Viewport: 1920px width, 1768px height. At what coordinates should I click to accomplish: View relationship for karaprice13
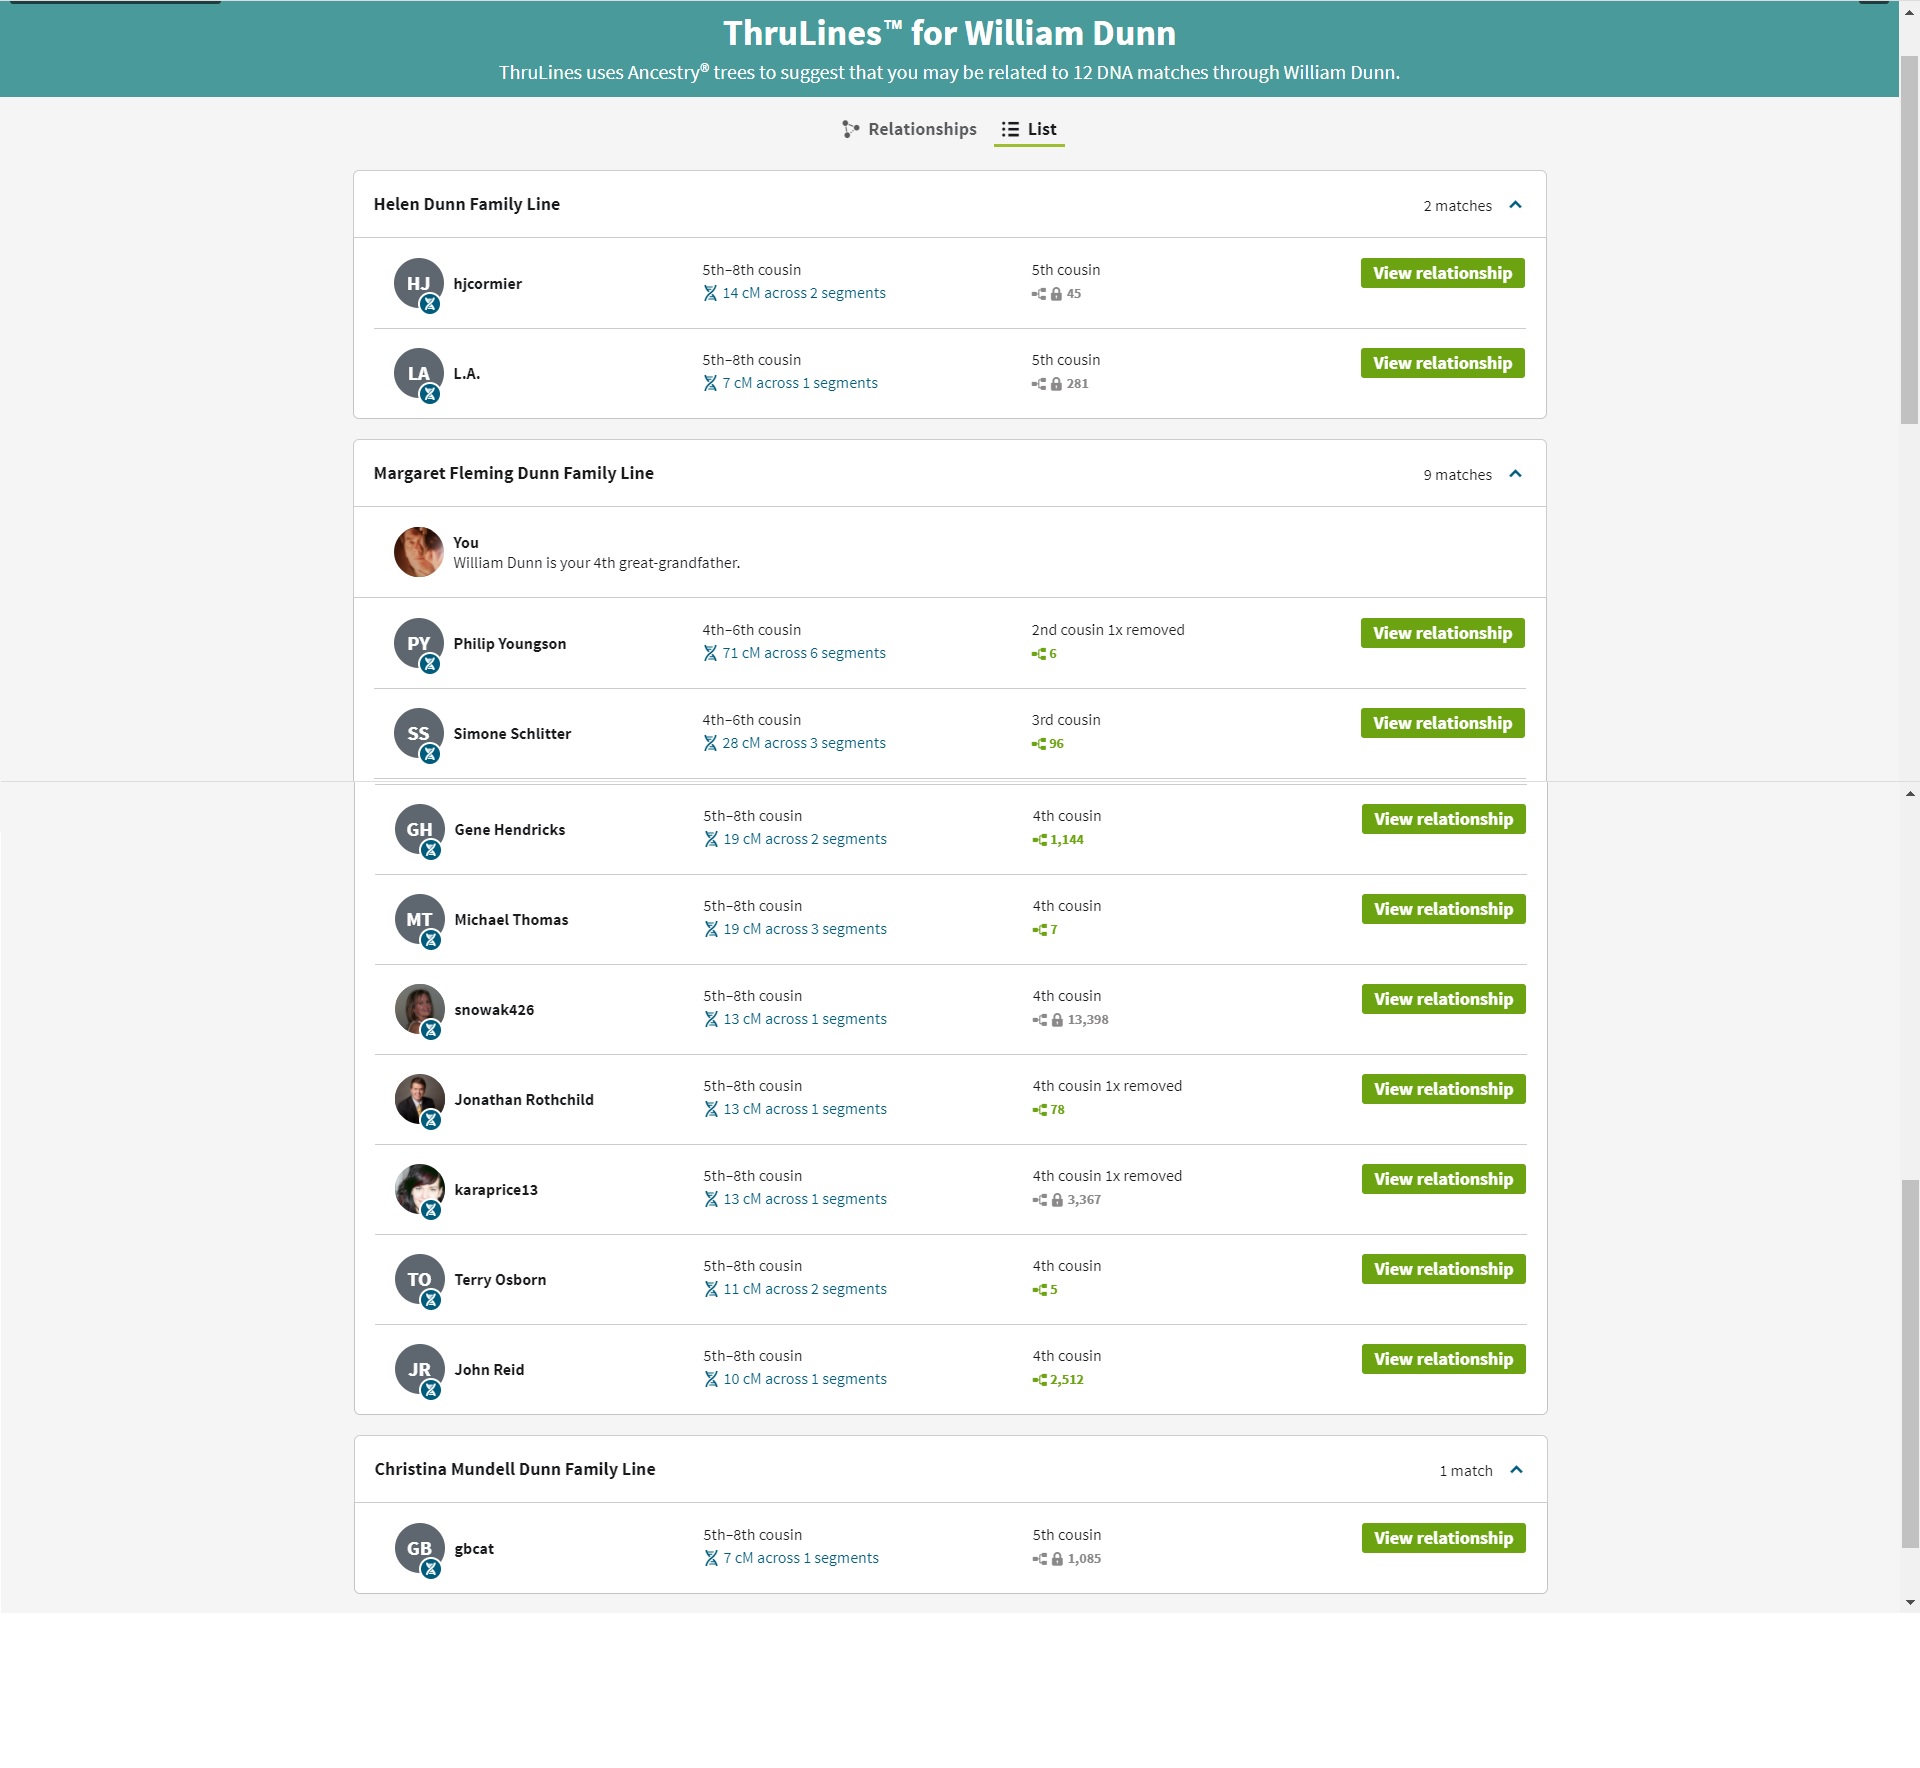tap(1443, 1179)
